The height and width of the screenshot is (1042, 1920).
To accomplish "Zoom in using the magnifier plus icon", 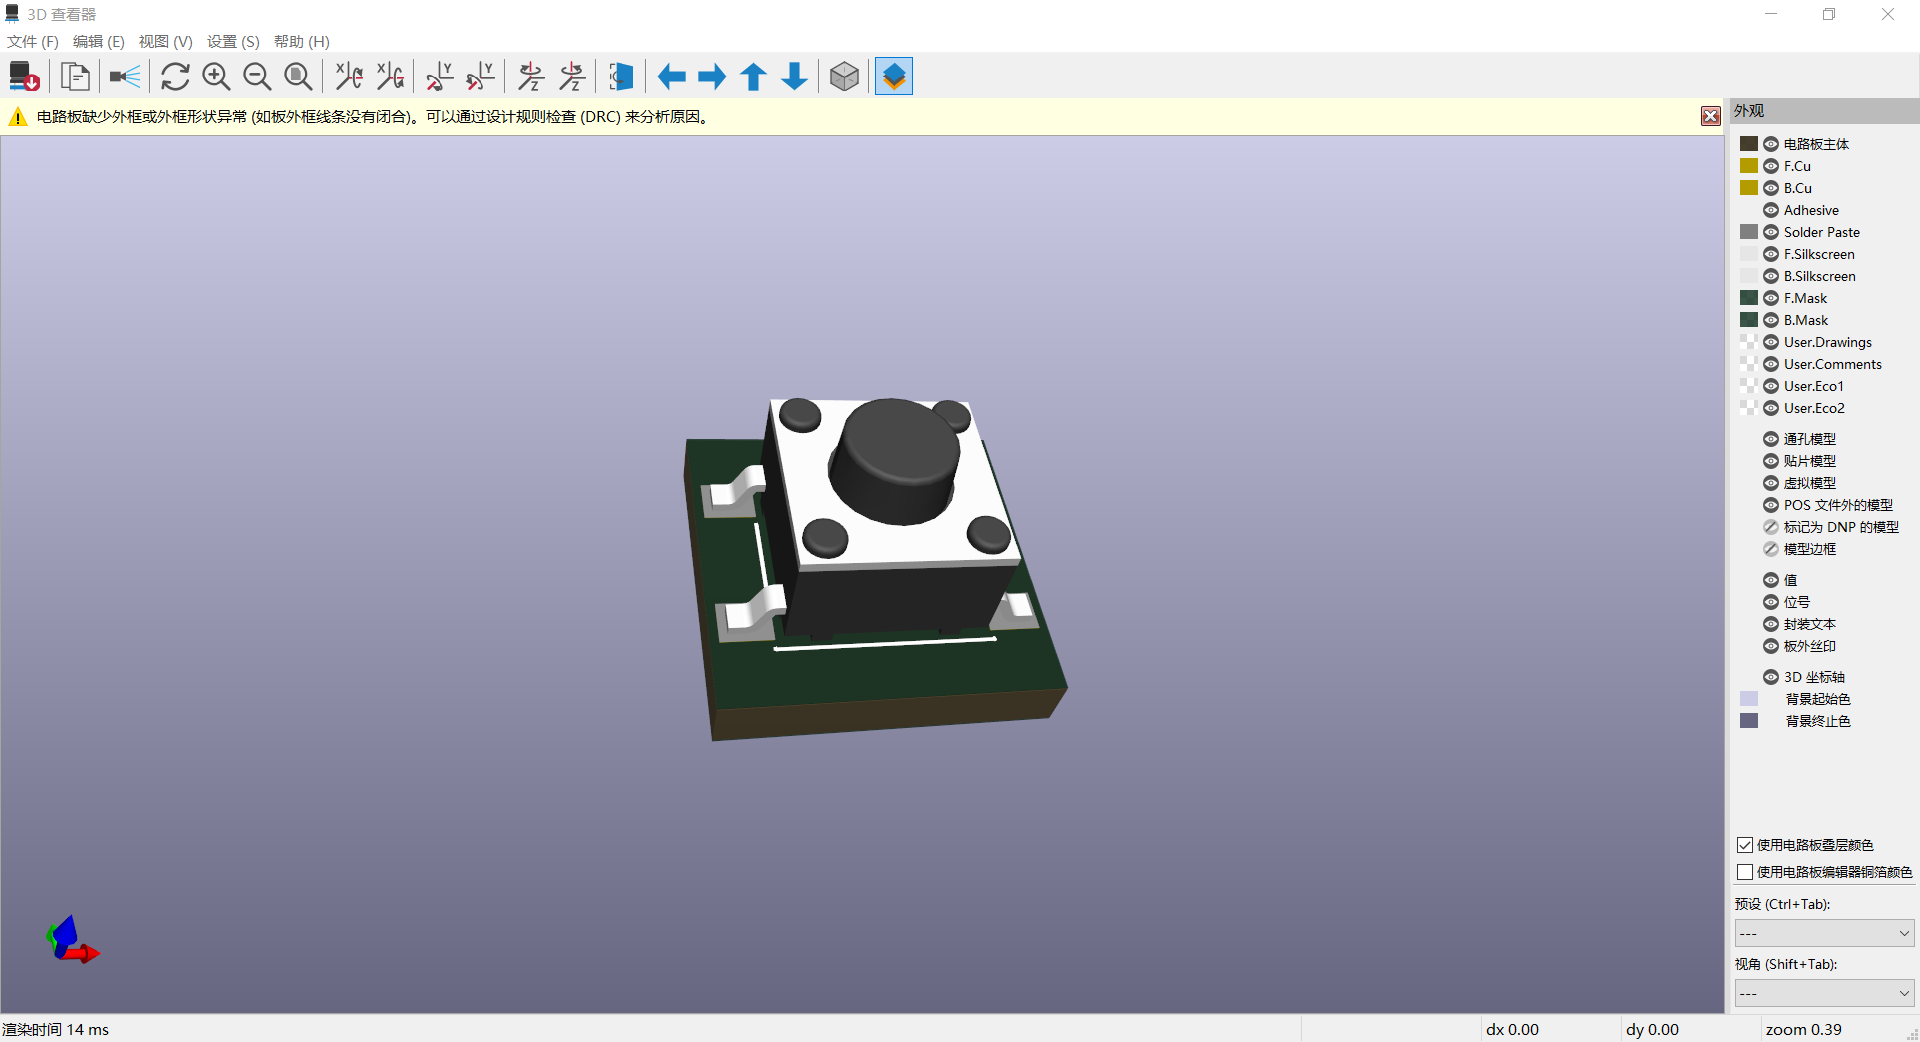I will tap(216, 77).
